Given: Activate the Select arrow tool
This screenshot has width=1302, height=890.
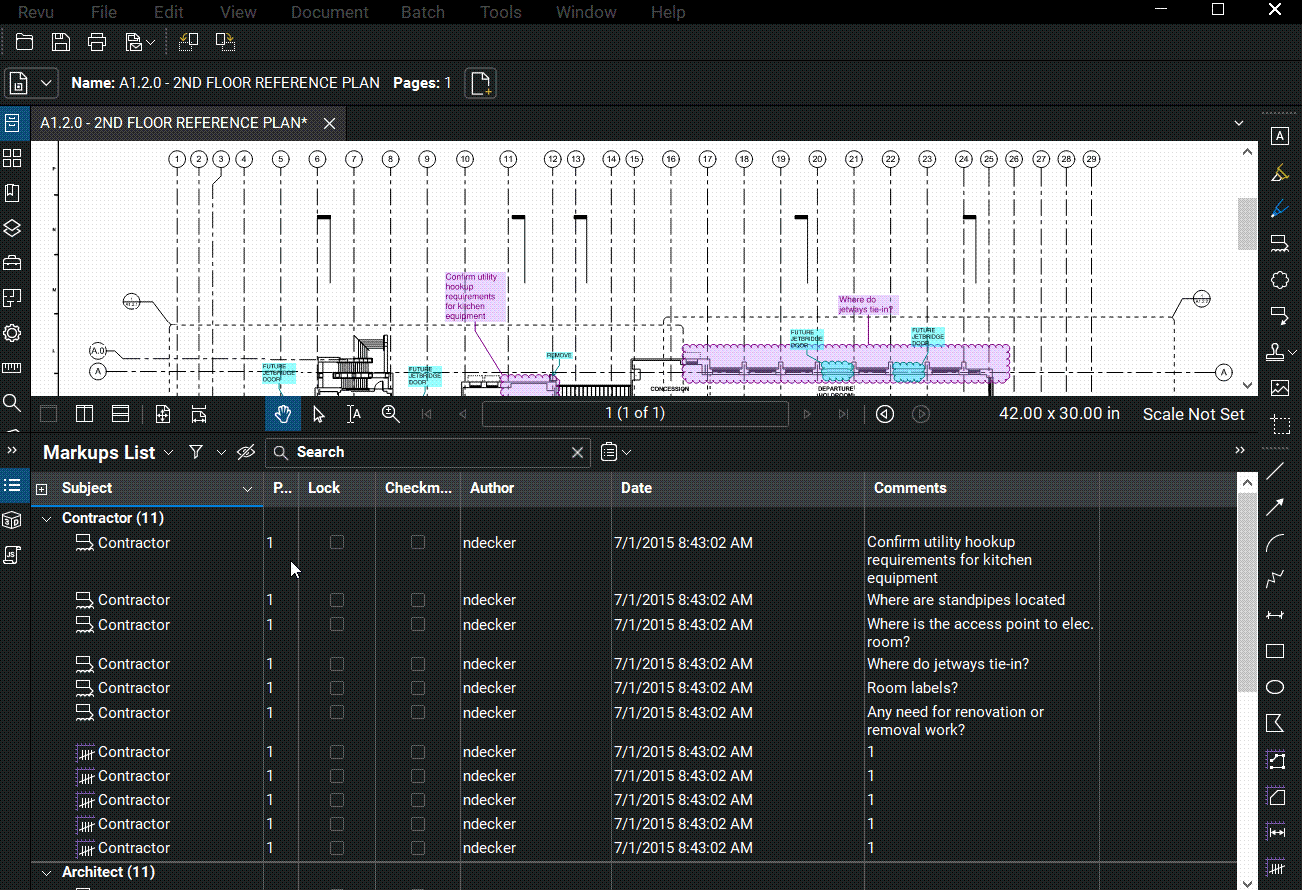Looking at the screenshot, I should (x=319, y=414).
